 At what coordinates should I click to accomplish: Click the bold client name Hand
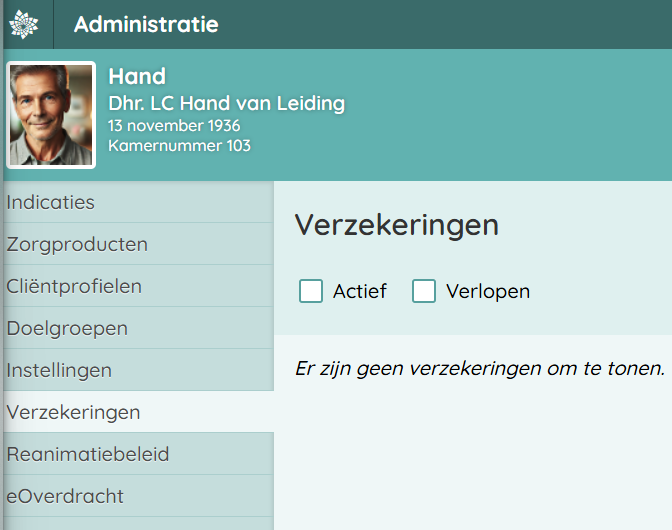137,76
